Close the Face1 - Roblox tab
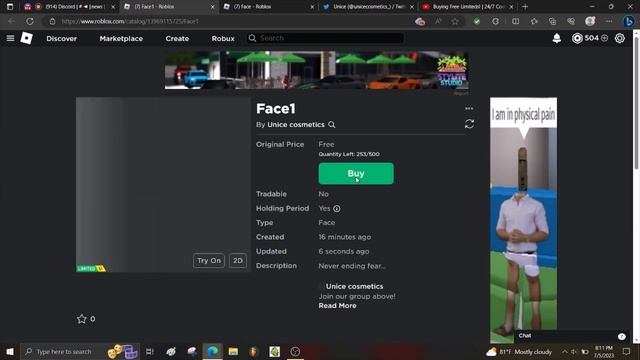The height and width of the screenshot is (360, 640). coord(212,7)
